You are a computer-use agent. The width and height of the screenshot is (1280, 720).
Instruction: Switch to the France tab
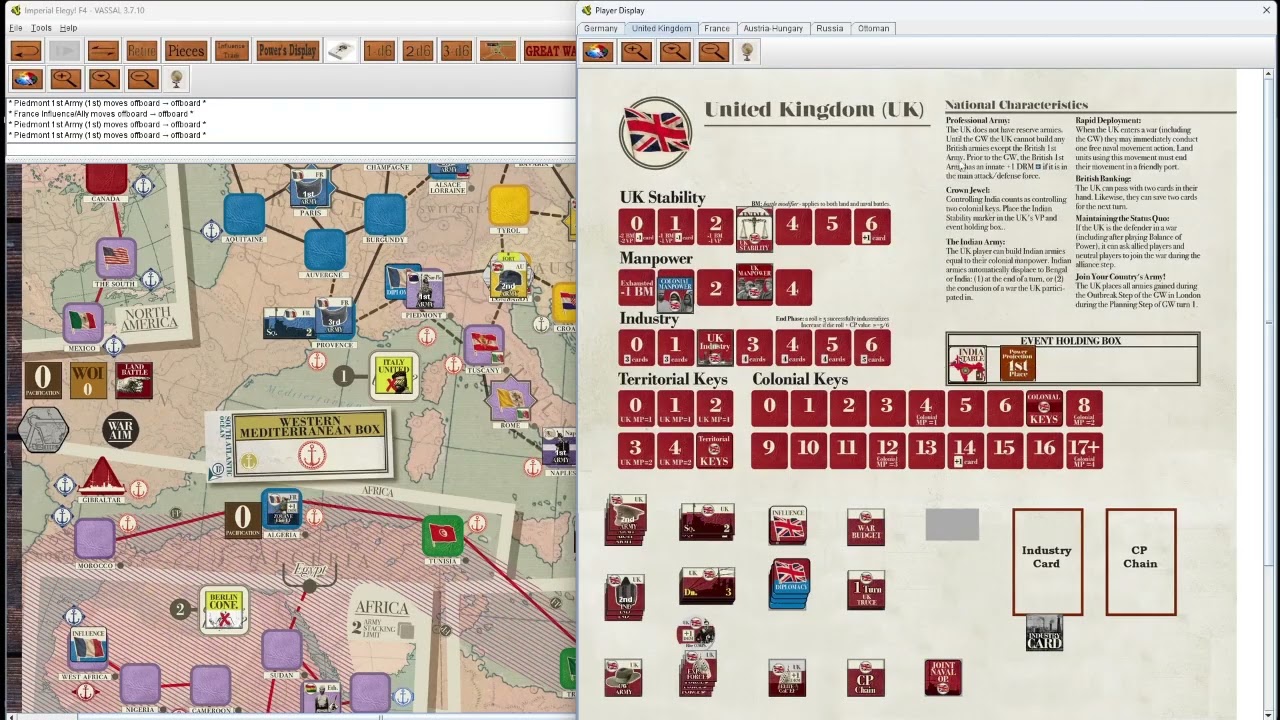(x=717, y=28)
